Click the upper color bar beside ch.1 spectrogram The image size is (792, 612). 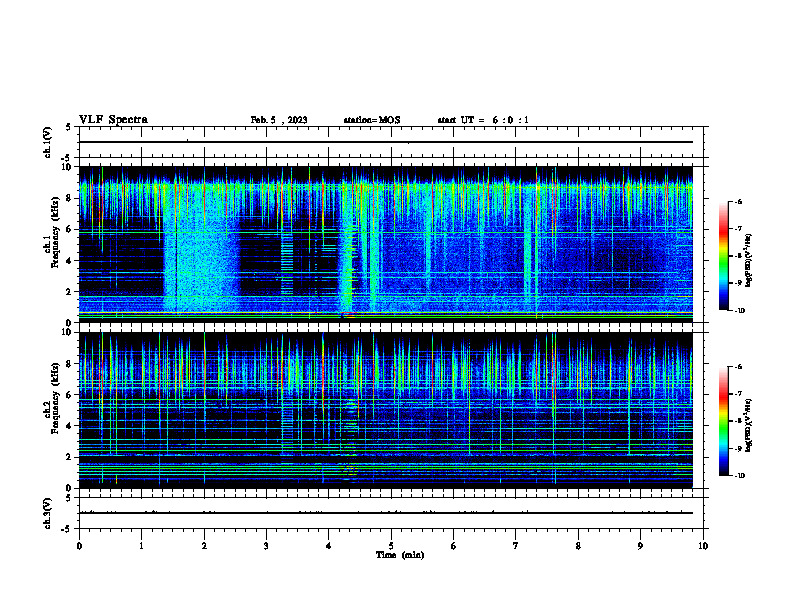(x=724, y=256)
